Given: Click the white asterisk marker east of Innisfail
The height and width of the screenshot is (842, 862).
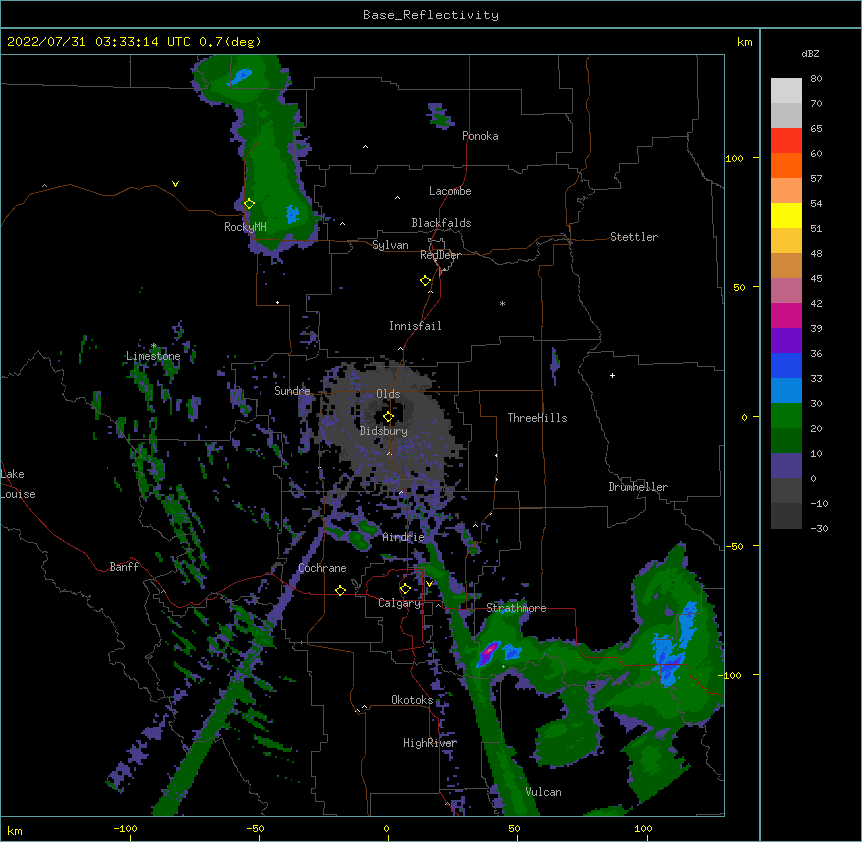Looking at the screenshot, I should tap(502, 303).
